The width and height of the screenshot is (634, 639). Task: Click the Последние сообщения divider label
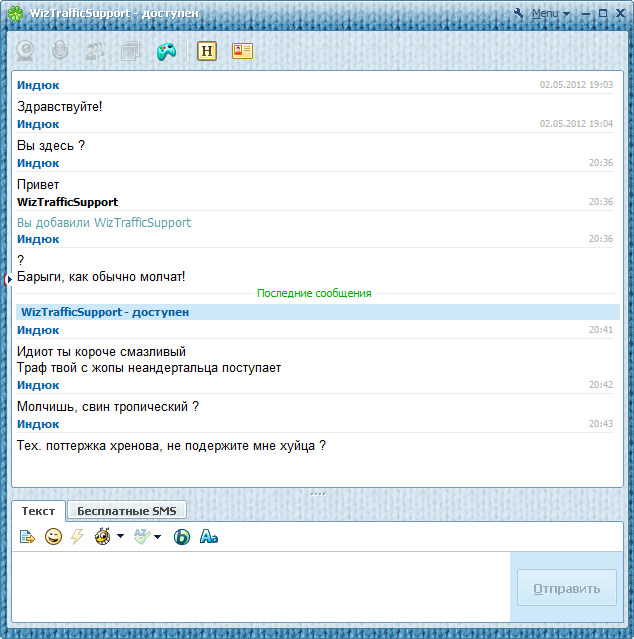click(314, 293)
